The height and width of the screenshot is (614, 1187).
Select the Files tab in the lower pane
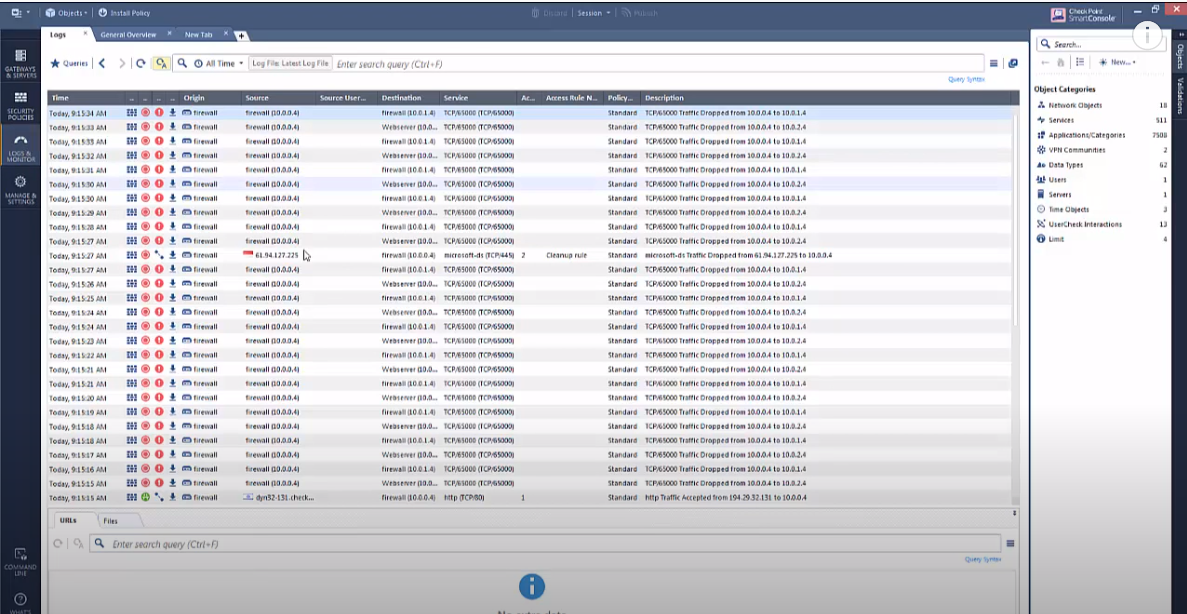point(110,521)
